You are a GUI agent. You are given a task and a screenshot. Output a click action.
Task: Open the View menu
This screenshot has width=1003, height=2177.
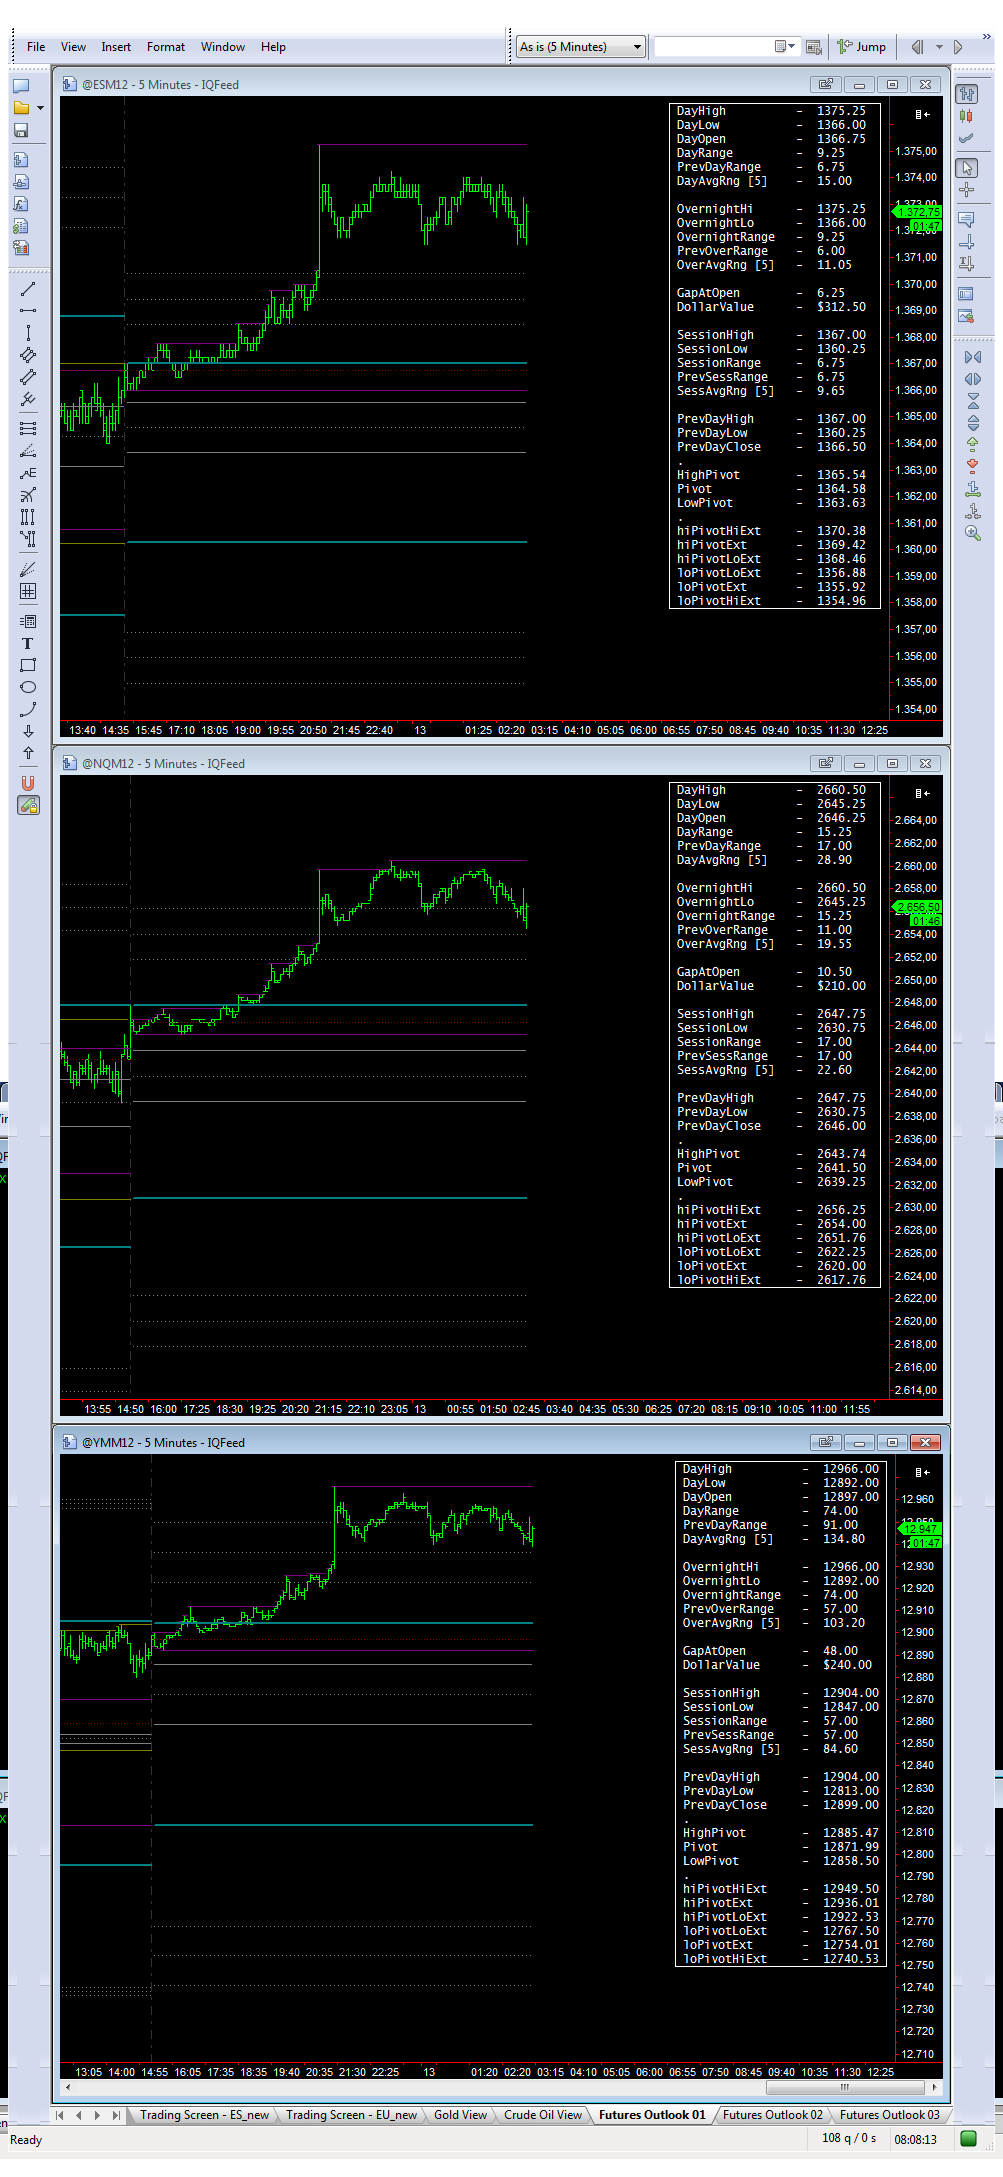point(73,47)
